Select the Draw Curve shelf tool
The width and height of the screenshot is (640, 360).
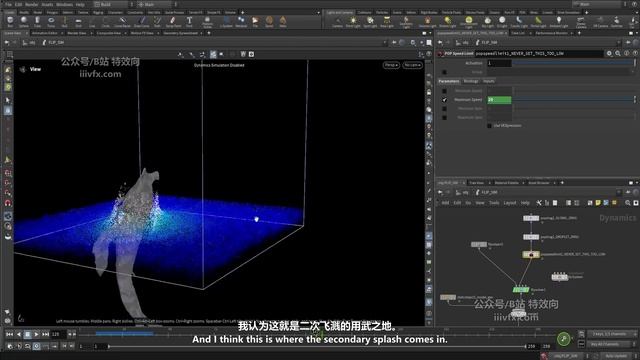[142, 21]
